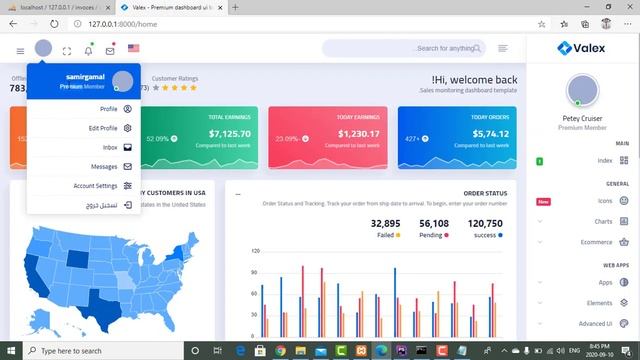Choose Edit Profile in the dropdown
This screenshot has height=360, width=640.
pyautogui.click(x=84, y=128)
